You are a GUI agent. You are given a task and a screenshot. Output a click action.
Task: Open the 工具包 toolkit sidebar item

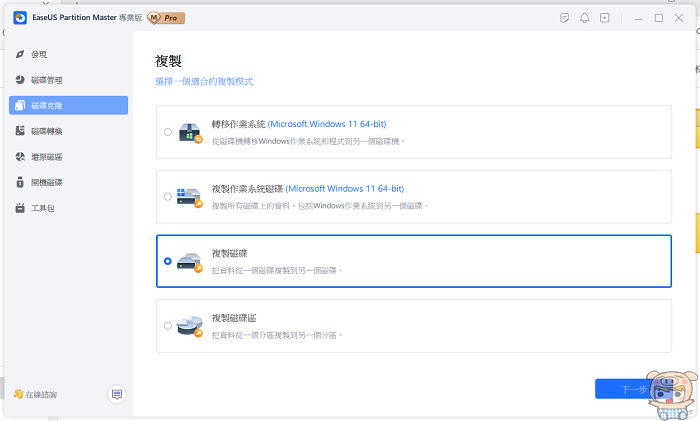click(68, 208)
